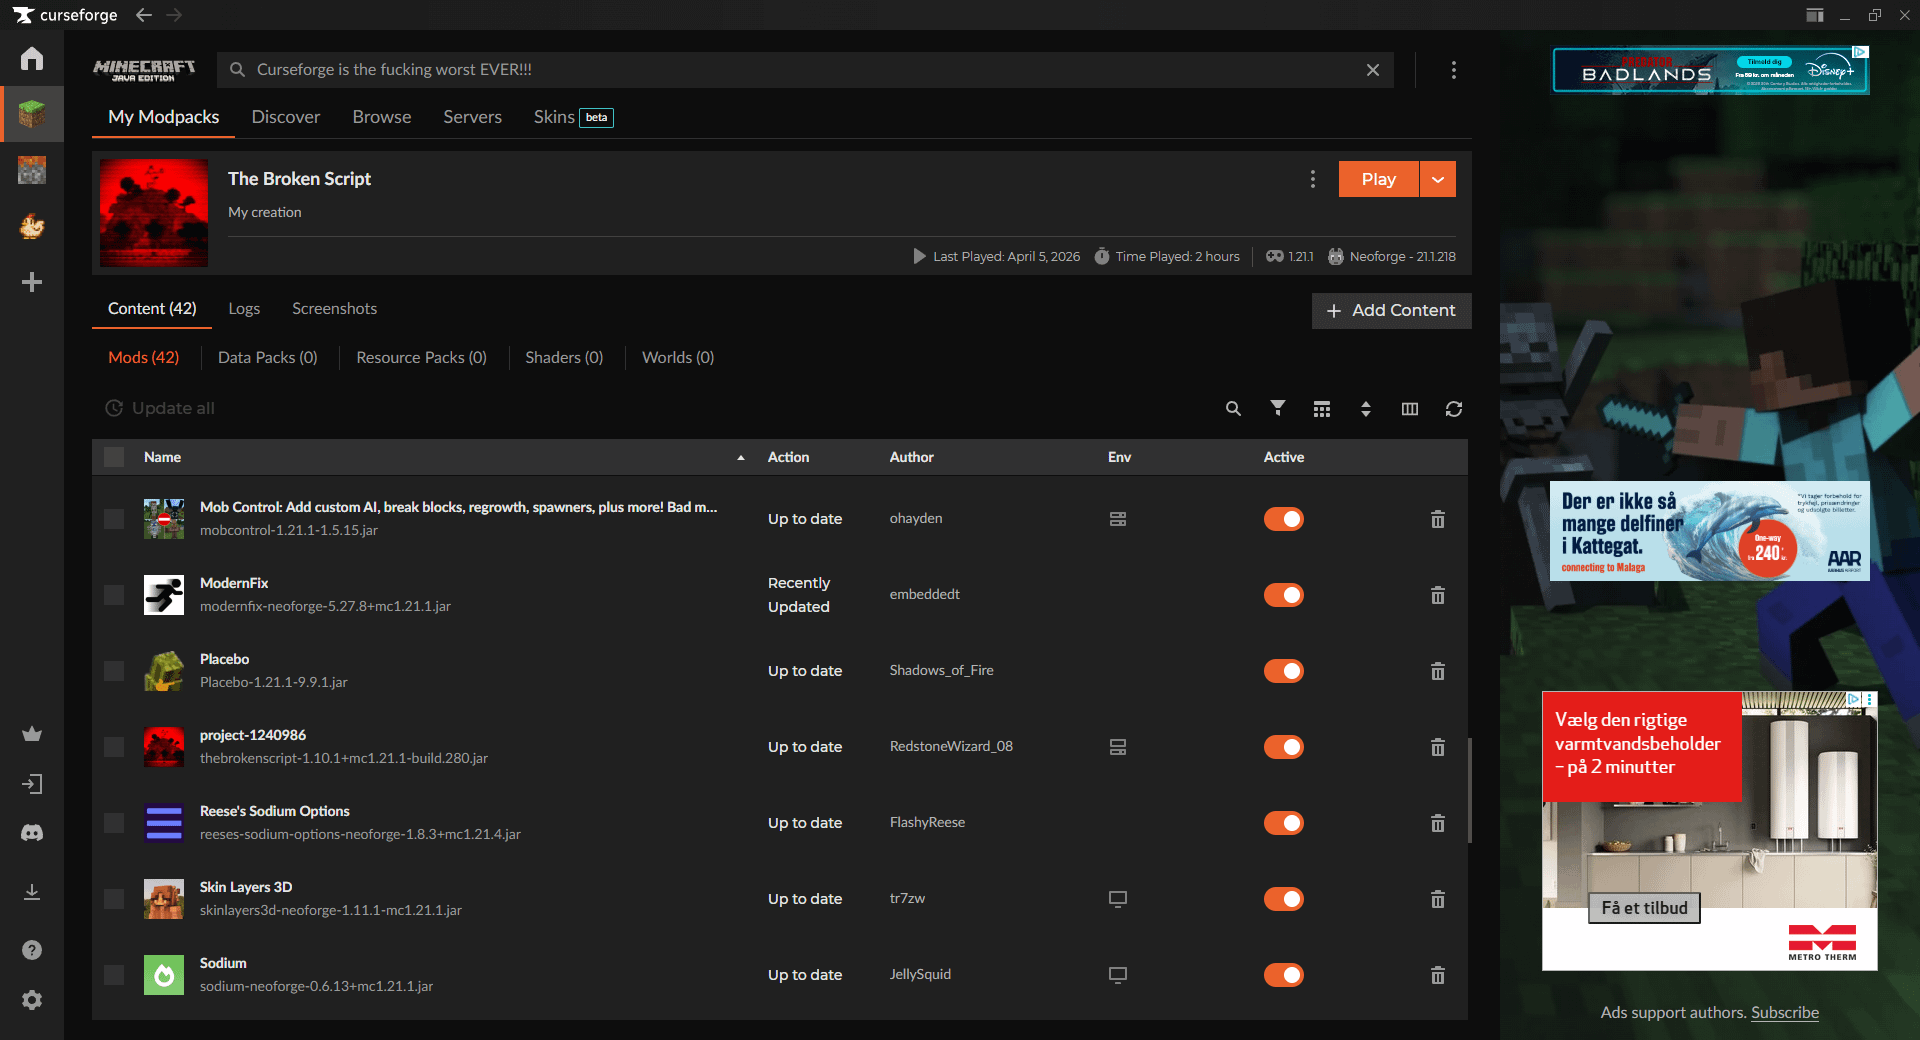This screenshot has width=1920, height=1040.
Task: Click the Add Content button
Action: 1392,311
